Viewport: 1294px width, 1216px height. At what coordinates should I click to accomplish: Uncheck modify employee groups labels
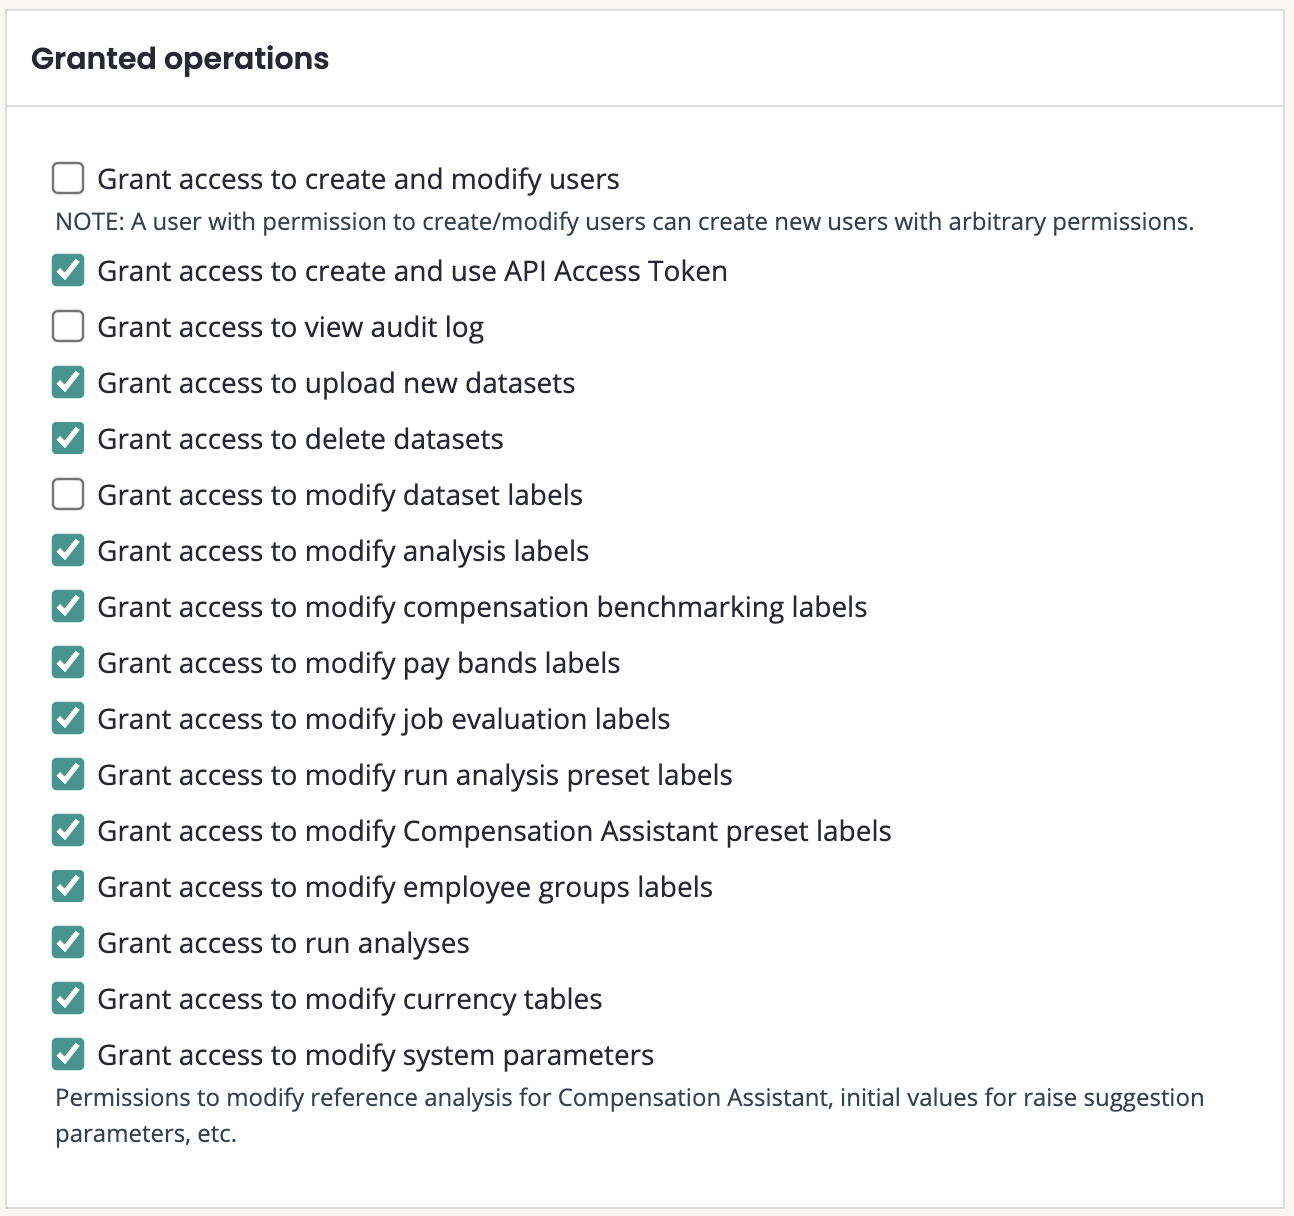68,887
